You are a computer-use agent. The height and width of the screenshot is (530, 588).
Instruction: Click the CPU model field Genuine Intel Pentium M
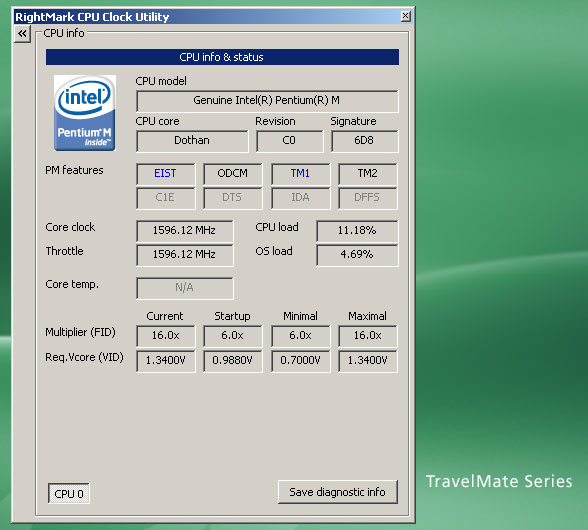[x=267, y=101]
